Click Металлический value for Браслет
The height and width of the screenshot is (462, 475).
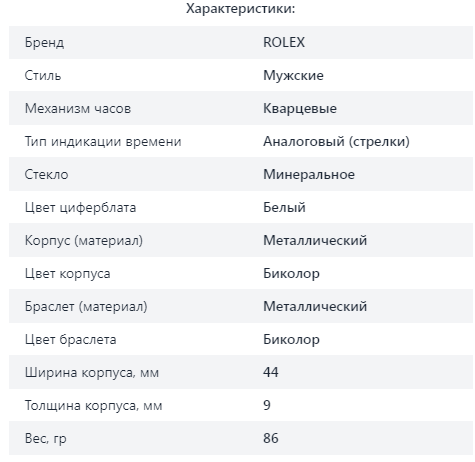pos(315,307)
